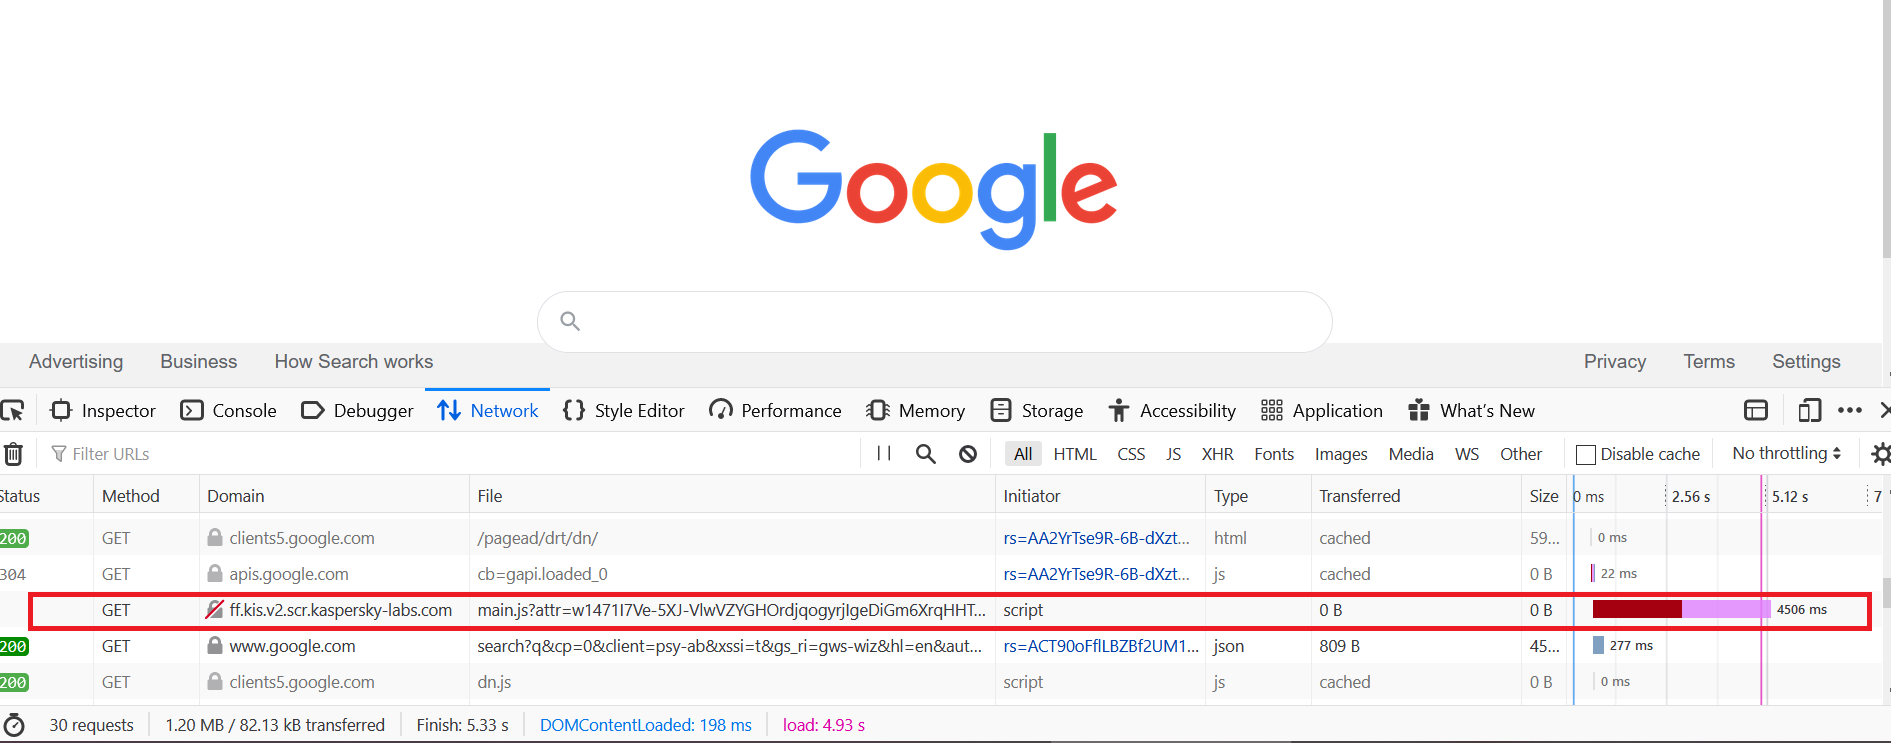Filter requests by Fonts

(x=1274, y=454)
